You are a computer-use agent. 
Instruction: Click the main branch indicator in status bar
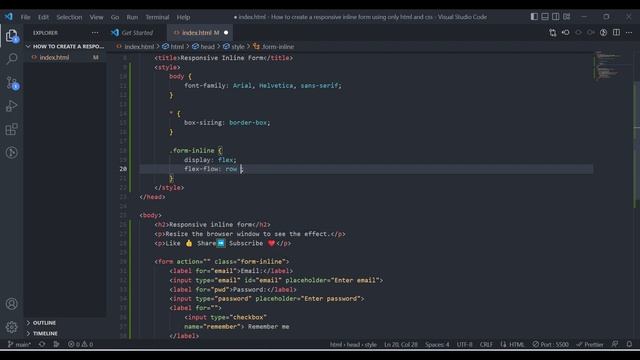[19, 344]
